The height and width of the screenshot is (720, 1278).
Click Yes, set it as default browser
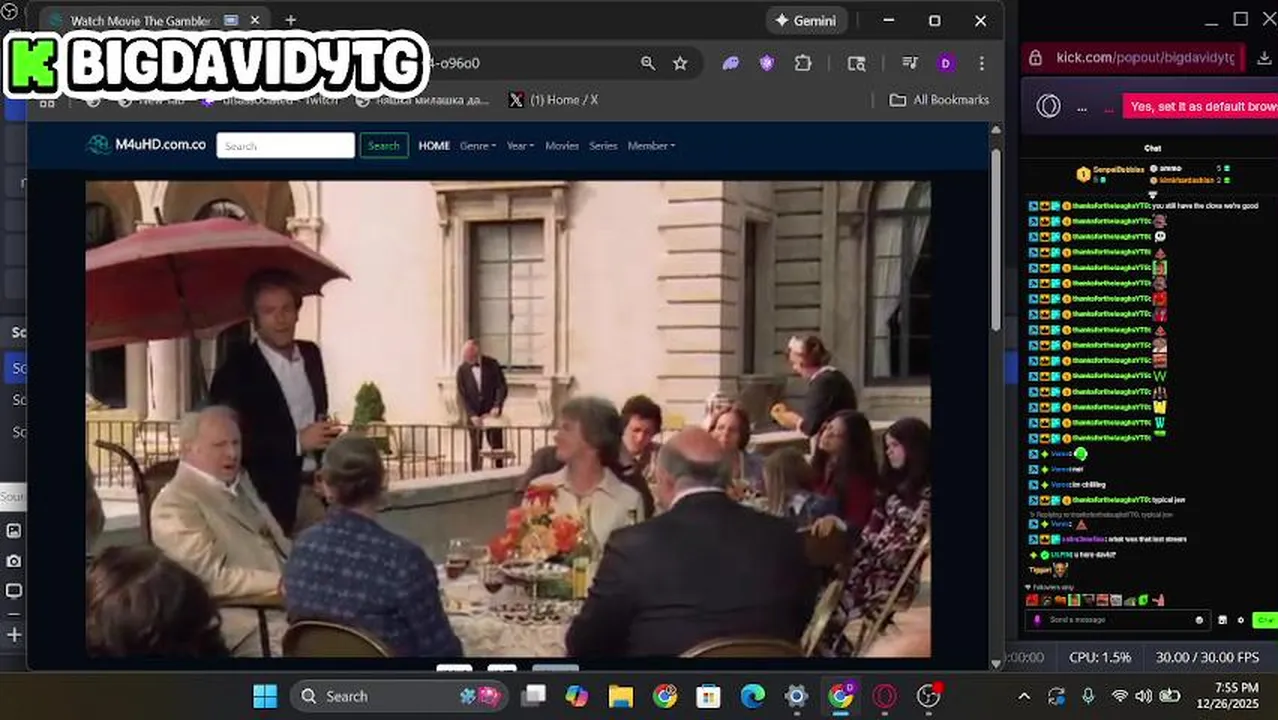[x=1203, y=106]
